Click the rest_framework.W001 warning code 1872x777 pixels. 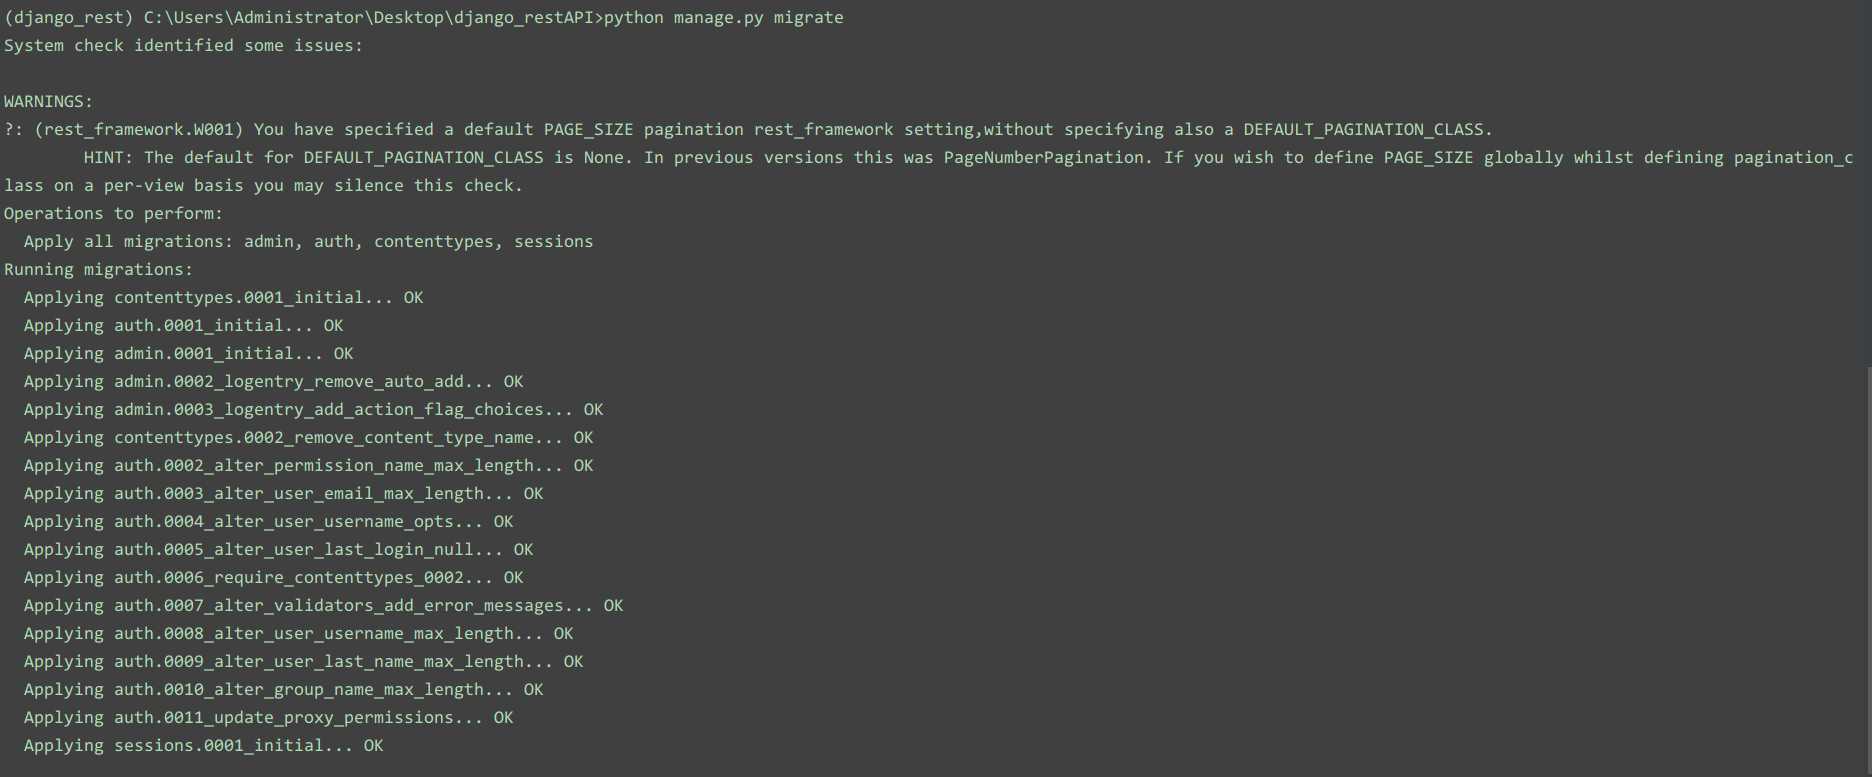point(138,130)
